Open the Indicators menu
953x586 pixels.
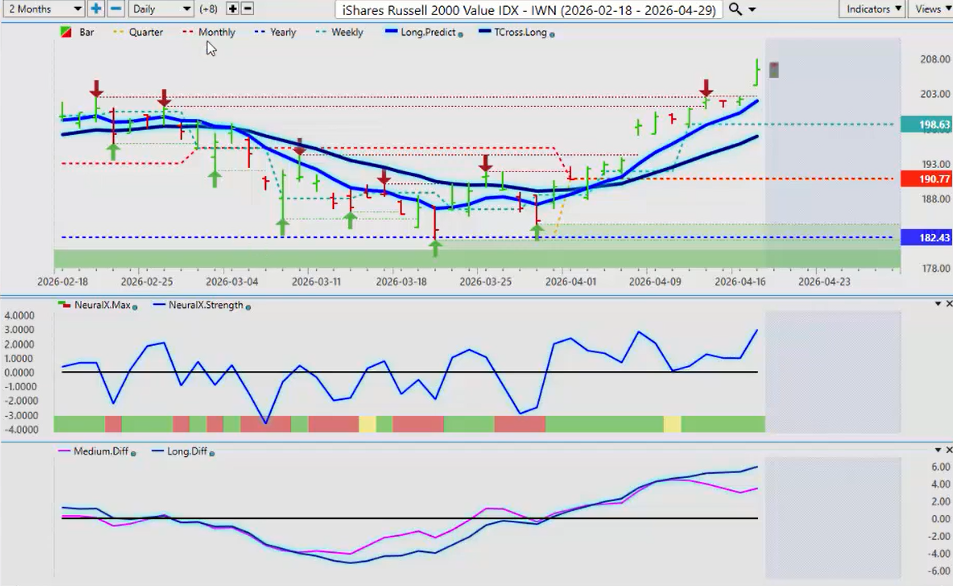[872, 8]
